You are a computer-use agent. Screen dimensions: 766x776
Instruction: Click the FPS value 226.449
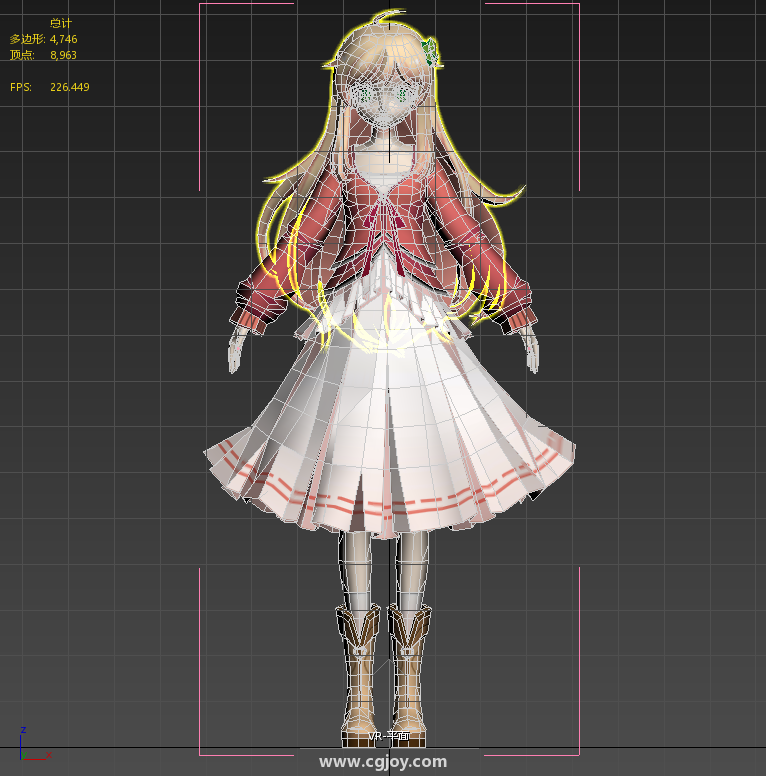69,87
